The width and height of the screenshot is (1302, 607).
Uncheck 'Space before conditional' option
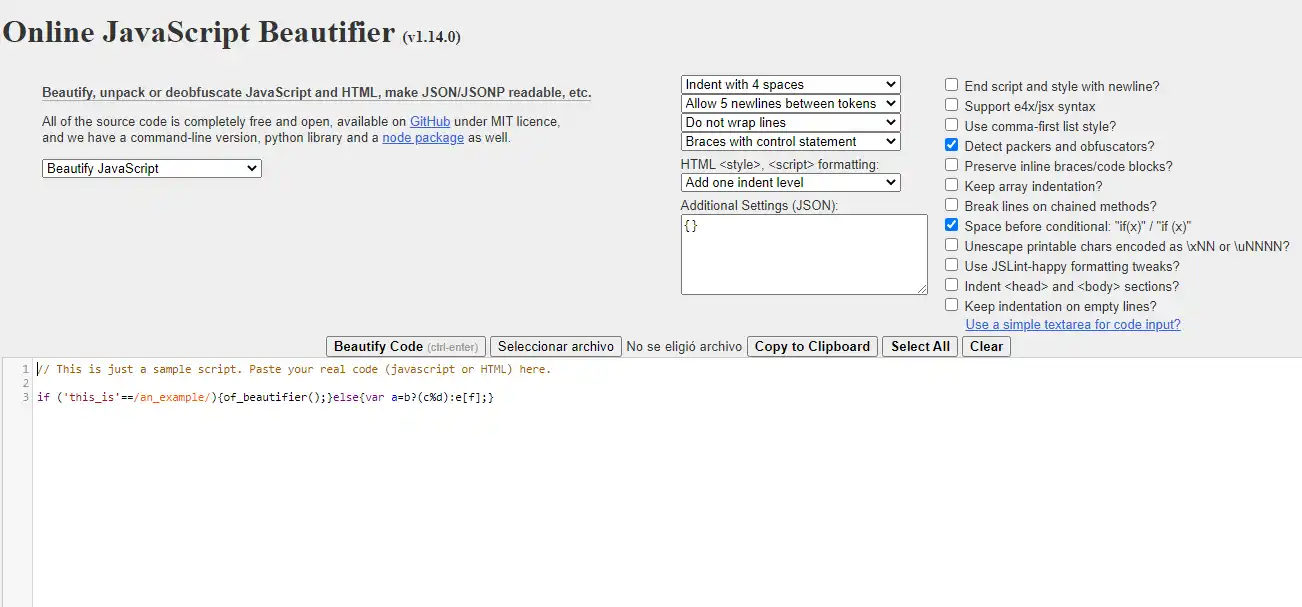(x=951, y=225)
